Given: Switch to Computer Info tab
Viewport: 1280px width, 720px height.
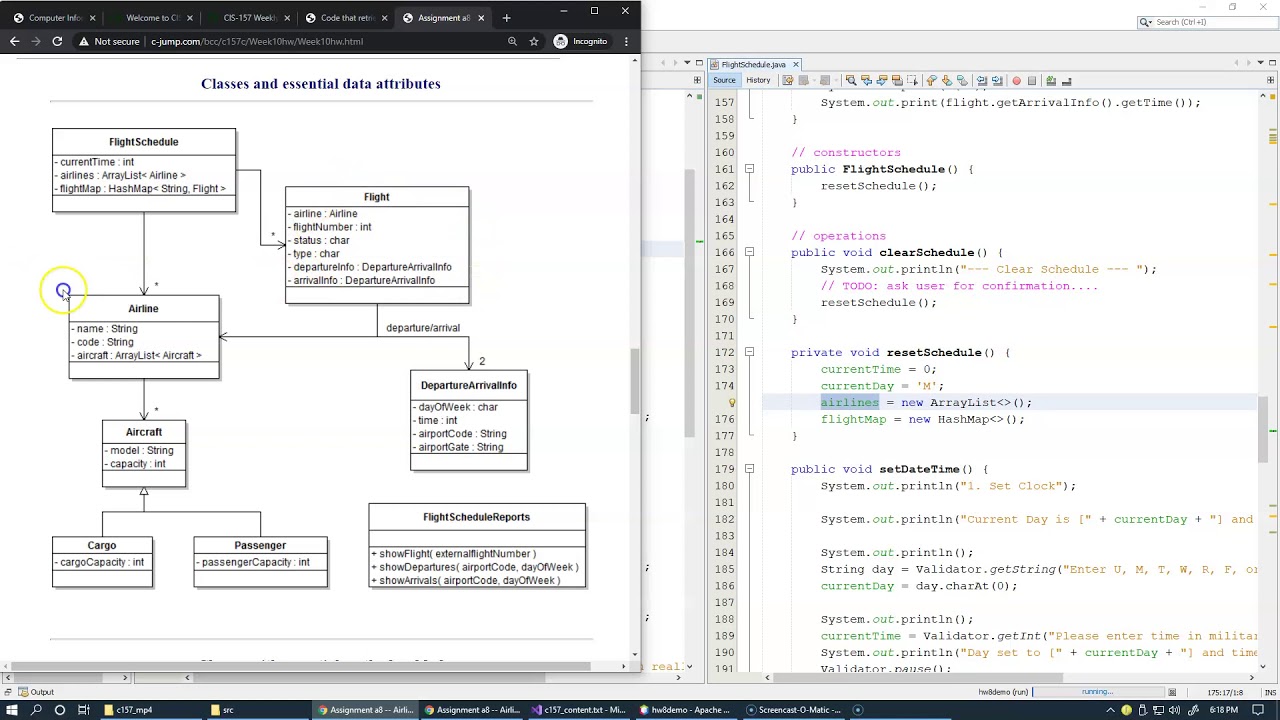Looking at the screenshot, I should 54,17.
